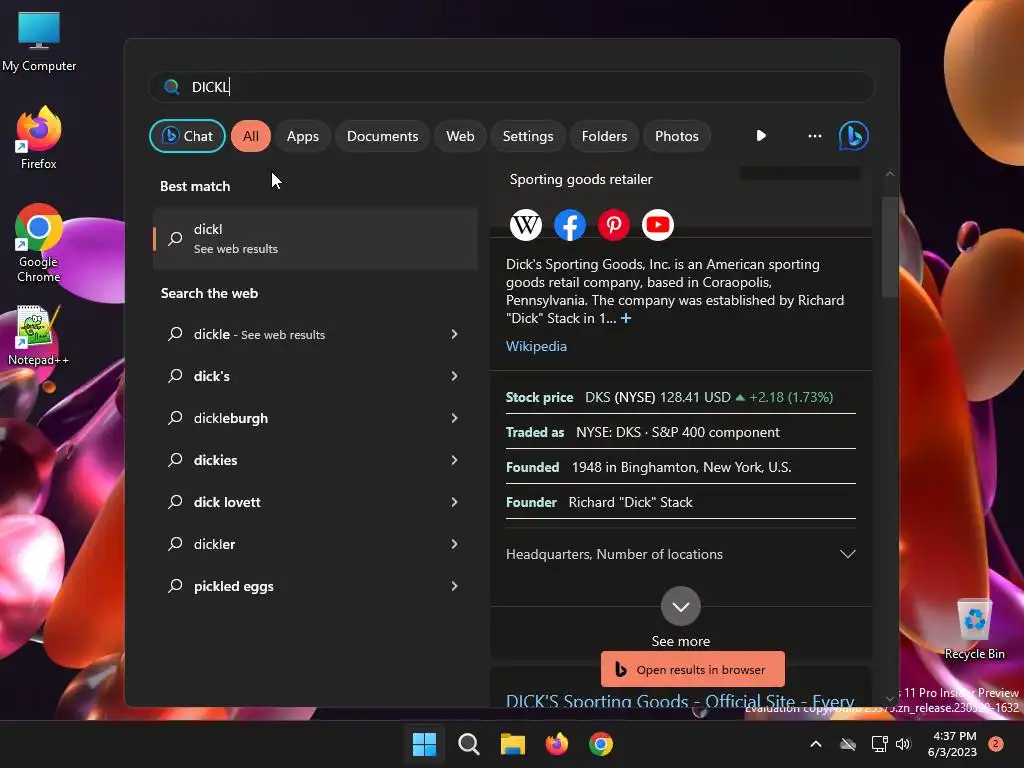
Task: Click the Founded 1948 in Binghamton row
Action: [x=680, y=467]
